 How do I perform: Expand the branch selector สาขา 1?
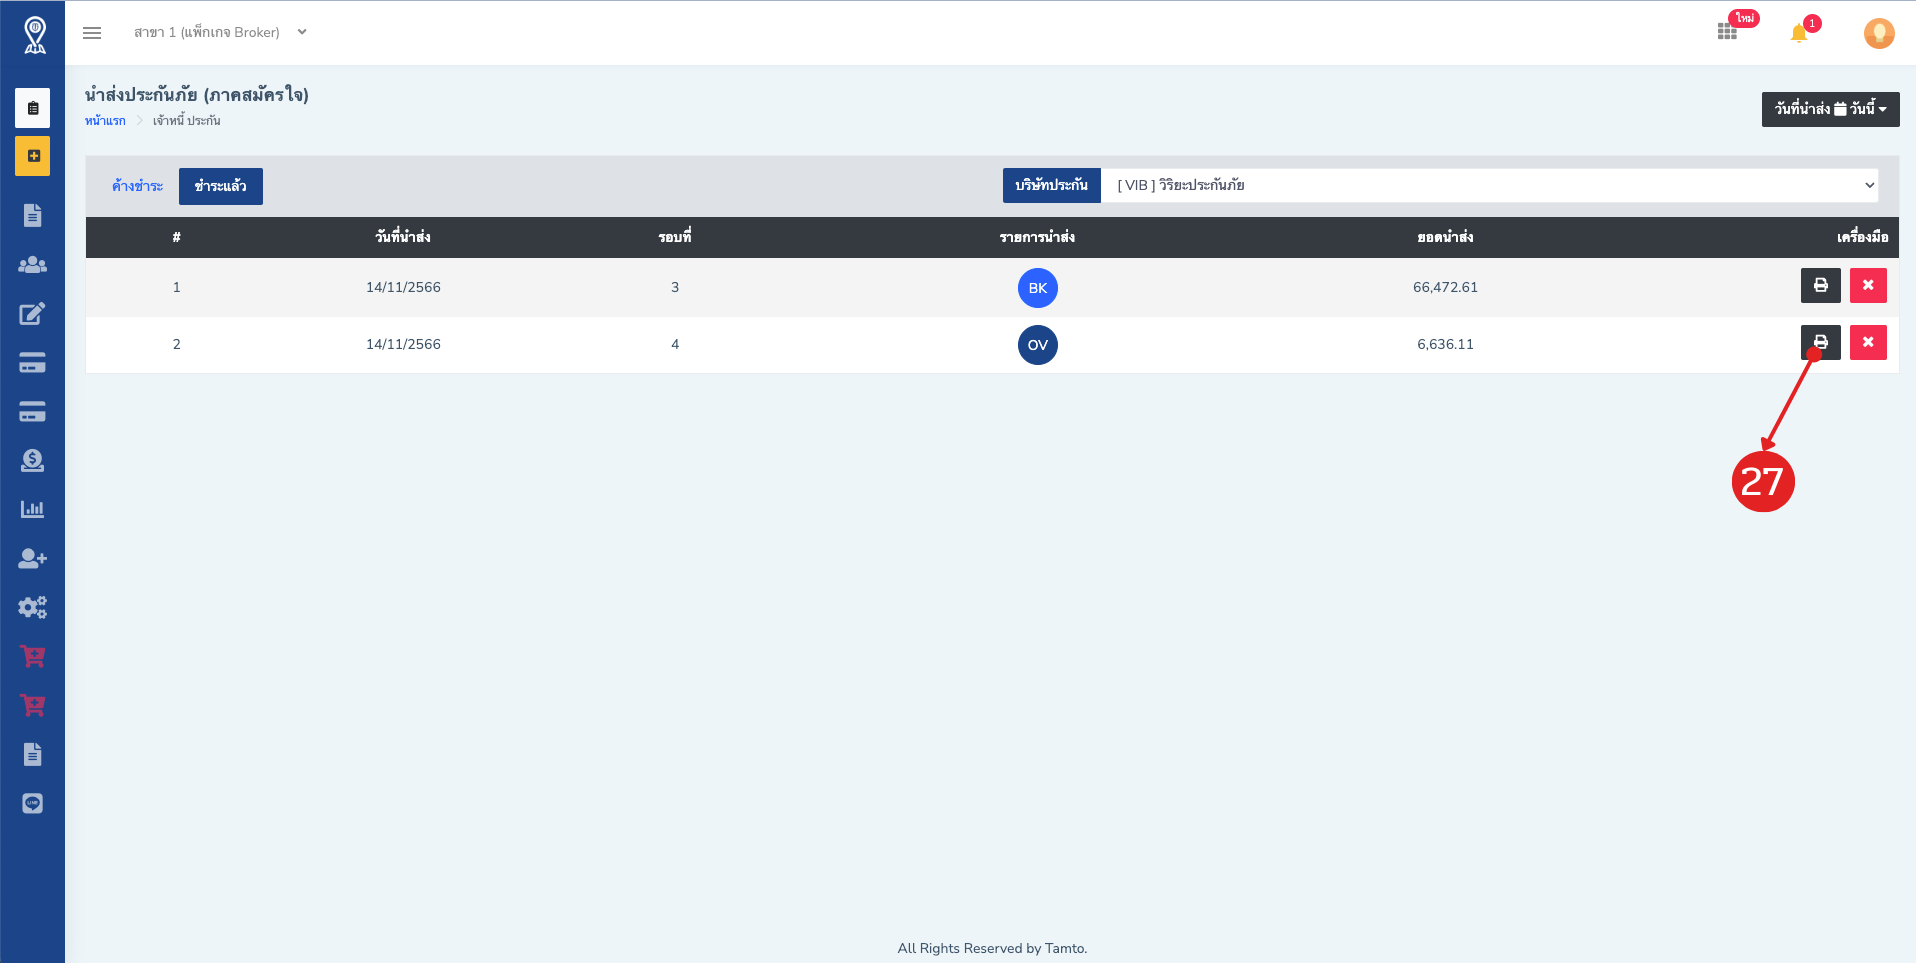[220, 32]
